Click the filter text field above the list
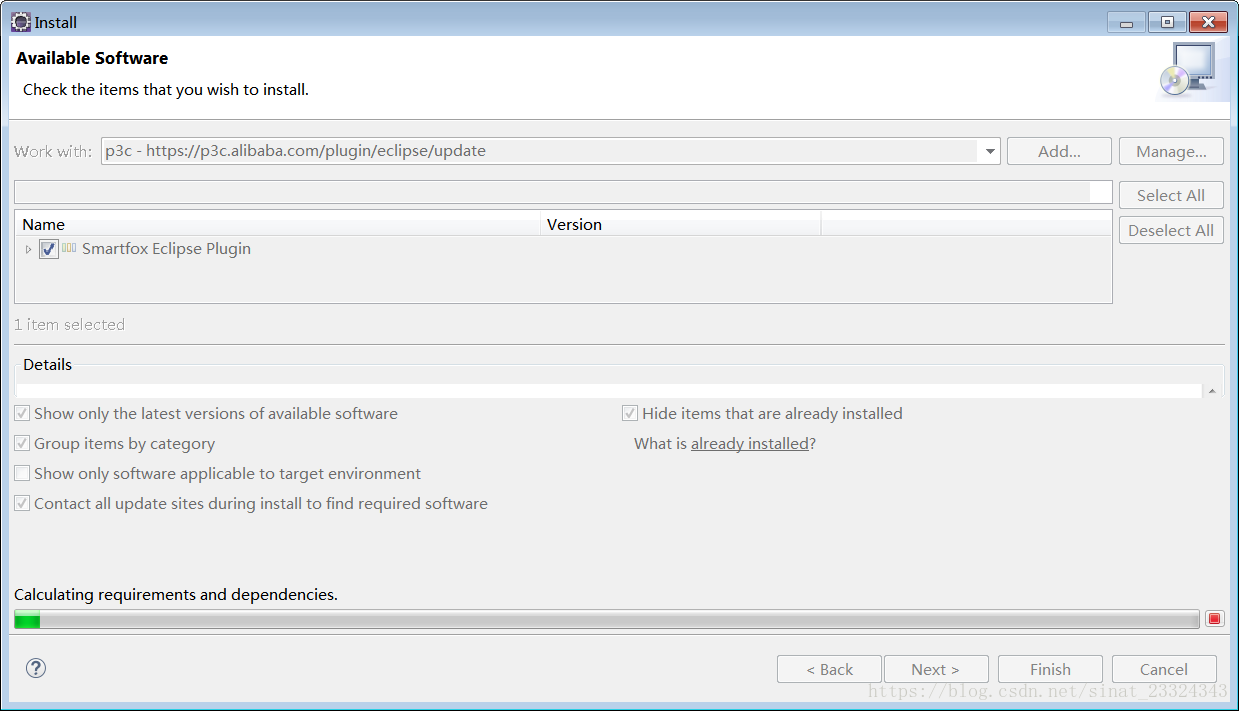 563,192
